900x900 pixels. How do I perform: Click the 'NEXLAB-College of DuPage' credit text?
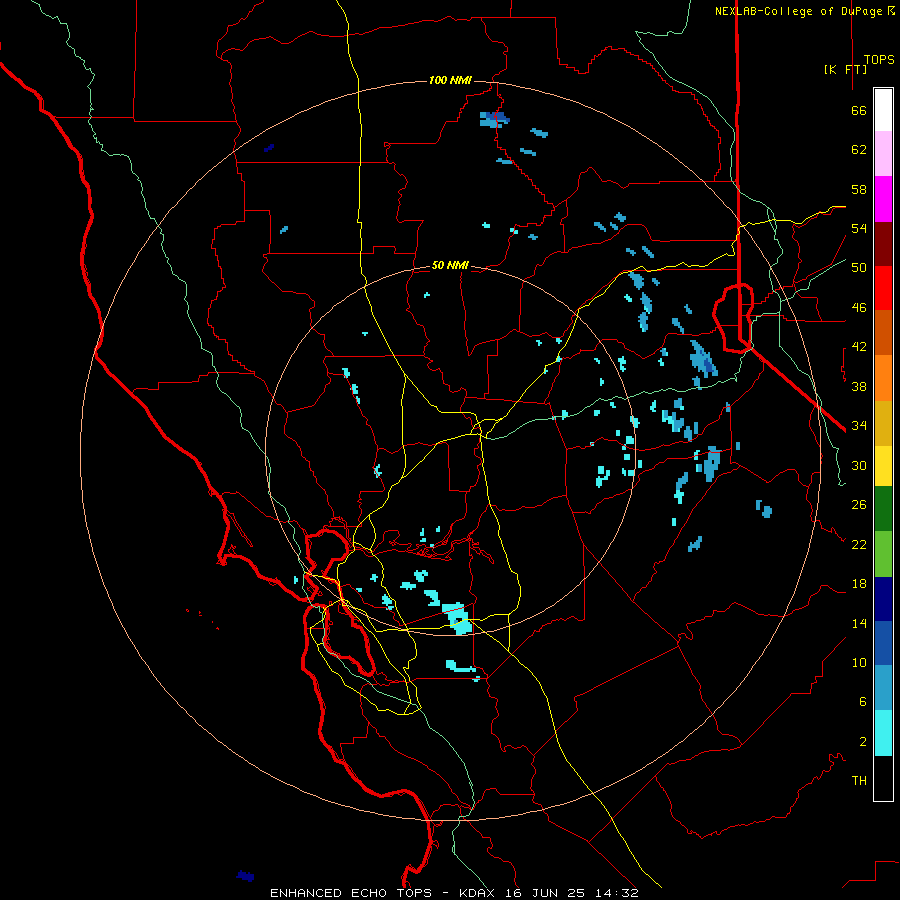[800, 11]
